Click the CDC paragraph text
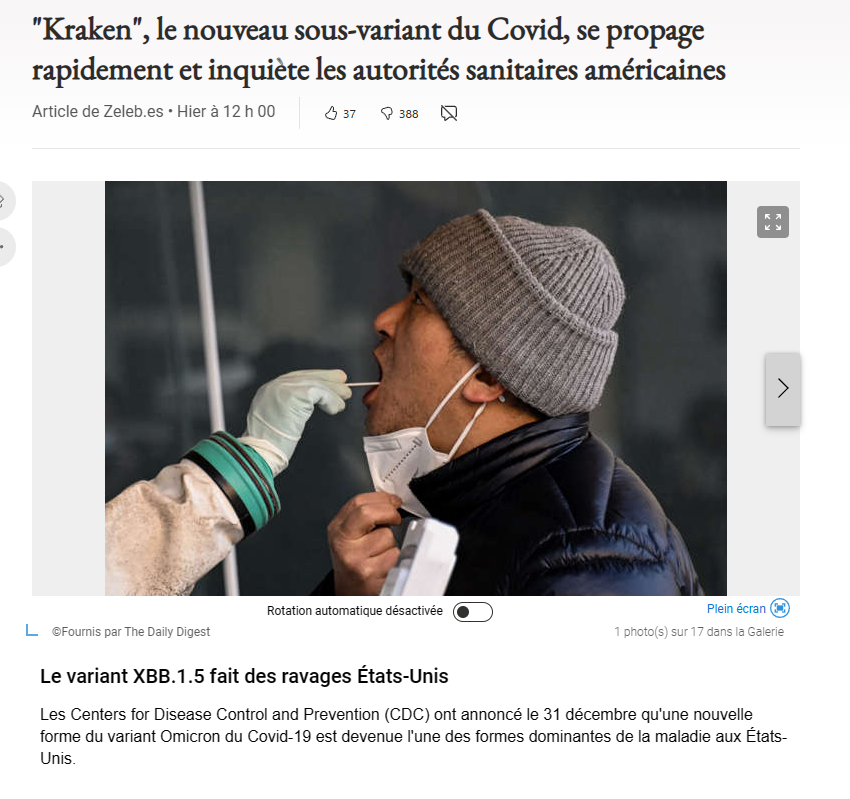850x799 pixels. click(x=413, y=736)
